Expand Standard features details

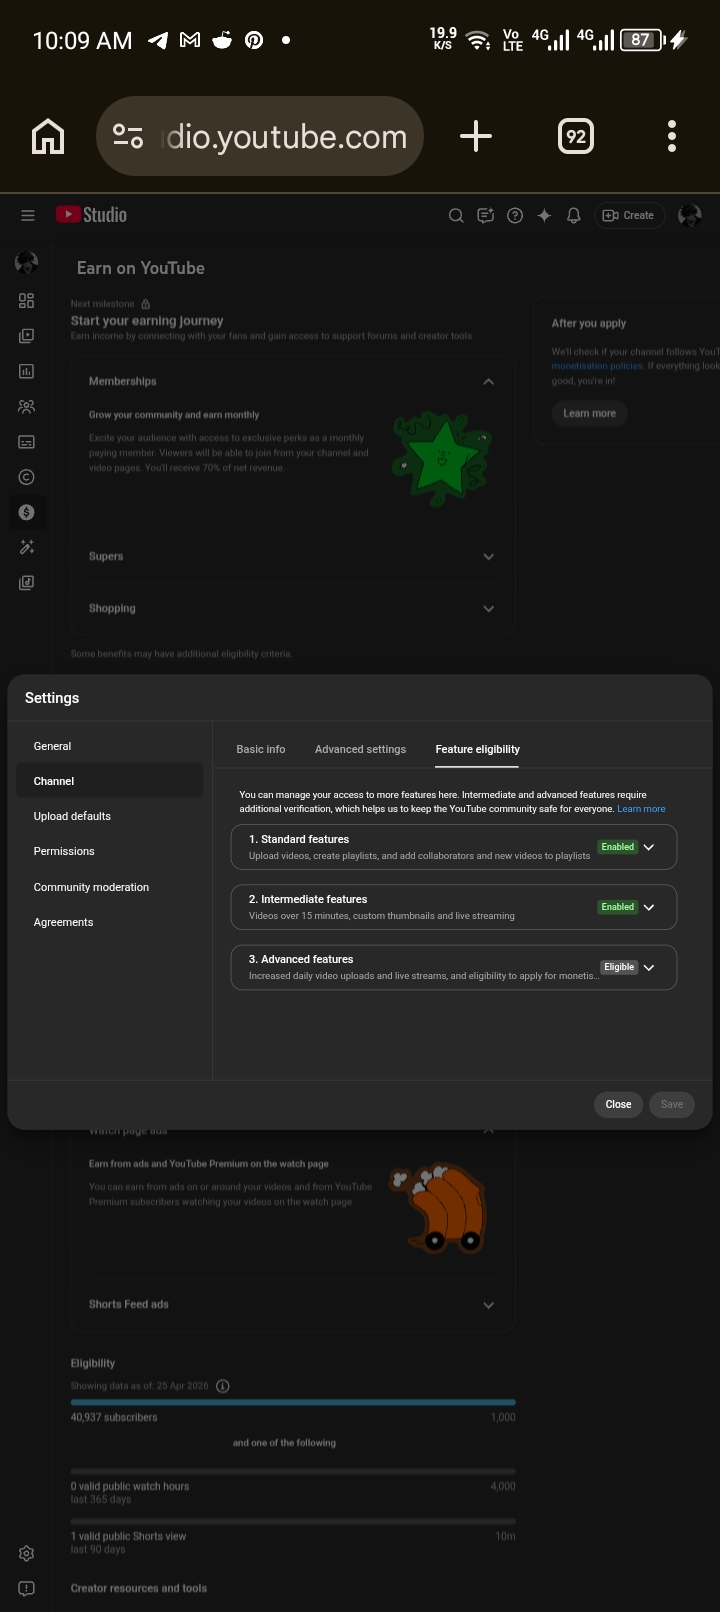[x=649, y=847]
